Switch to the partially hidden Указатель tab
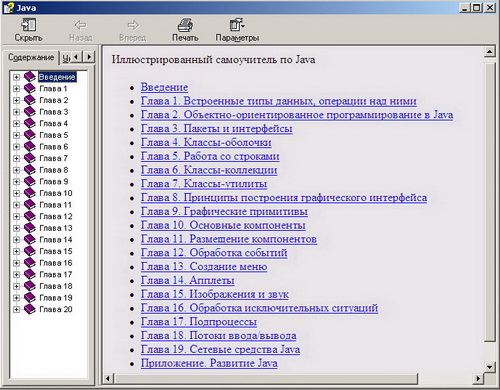500x390 pixels. [x=66, y=58]
